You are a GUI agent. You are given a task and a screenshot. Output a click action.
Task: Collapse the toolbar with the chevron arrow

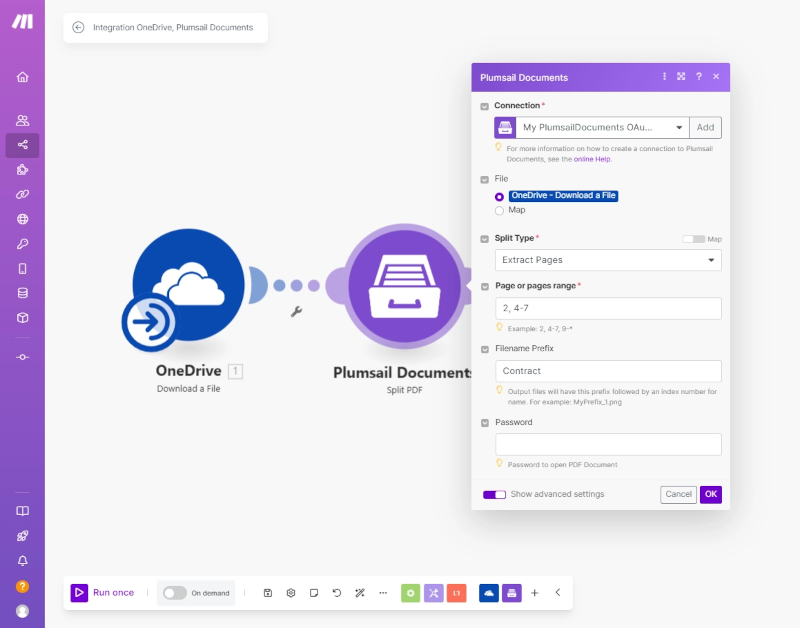[558, 592]
